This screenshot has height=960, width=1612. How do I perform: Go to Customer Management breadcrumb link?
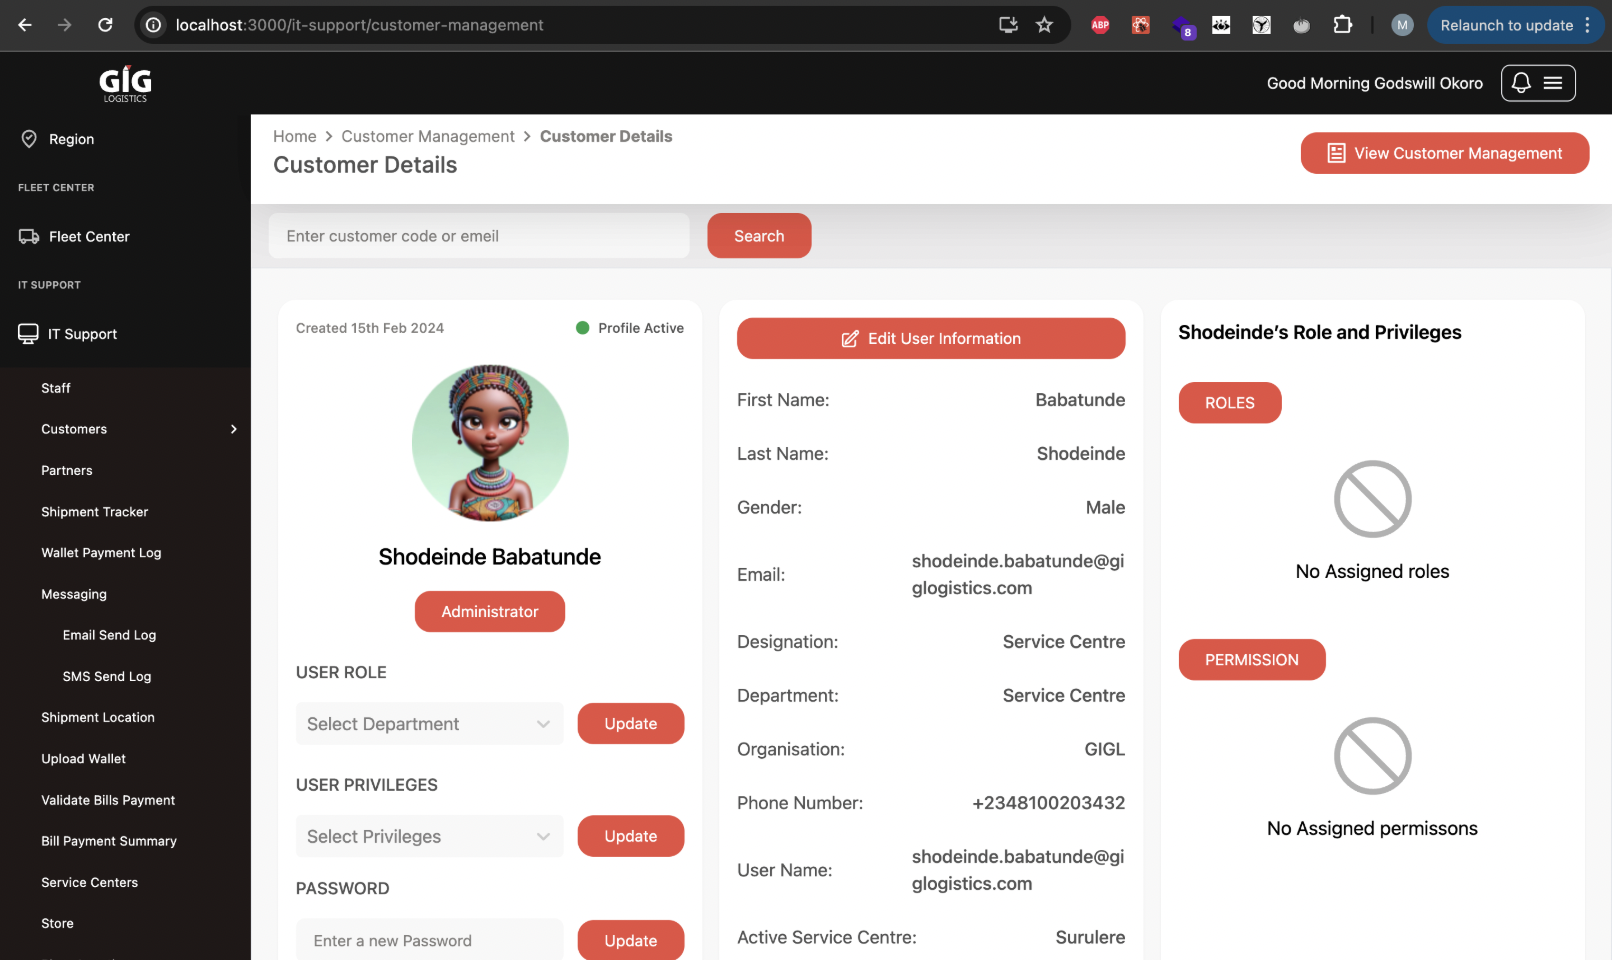428,136
